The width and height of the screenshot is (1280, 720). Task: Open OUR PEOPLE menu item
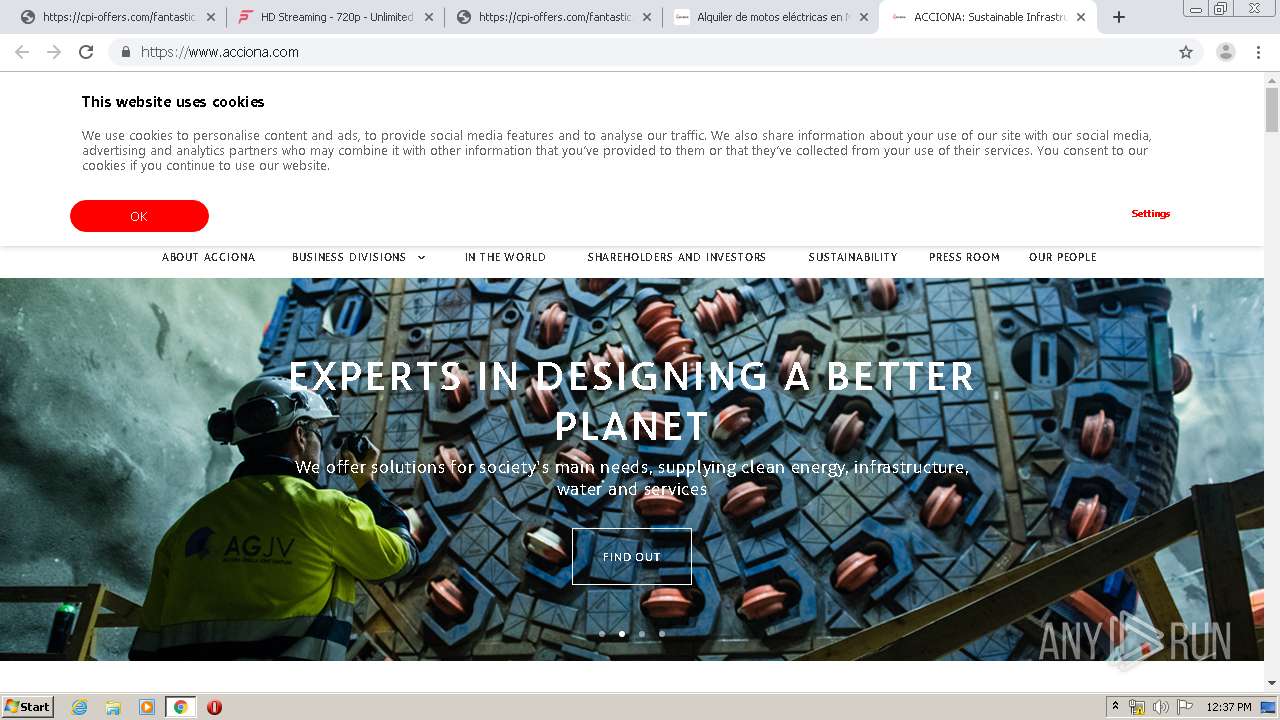coord(1063,257)
